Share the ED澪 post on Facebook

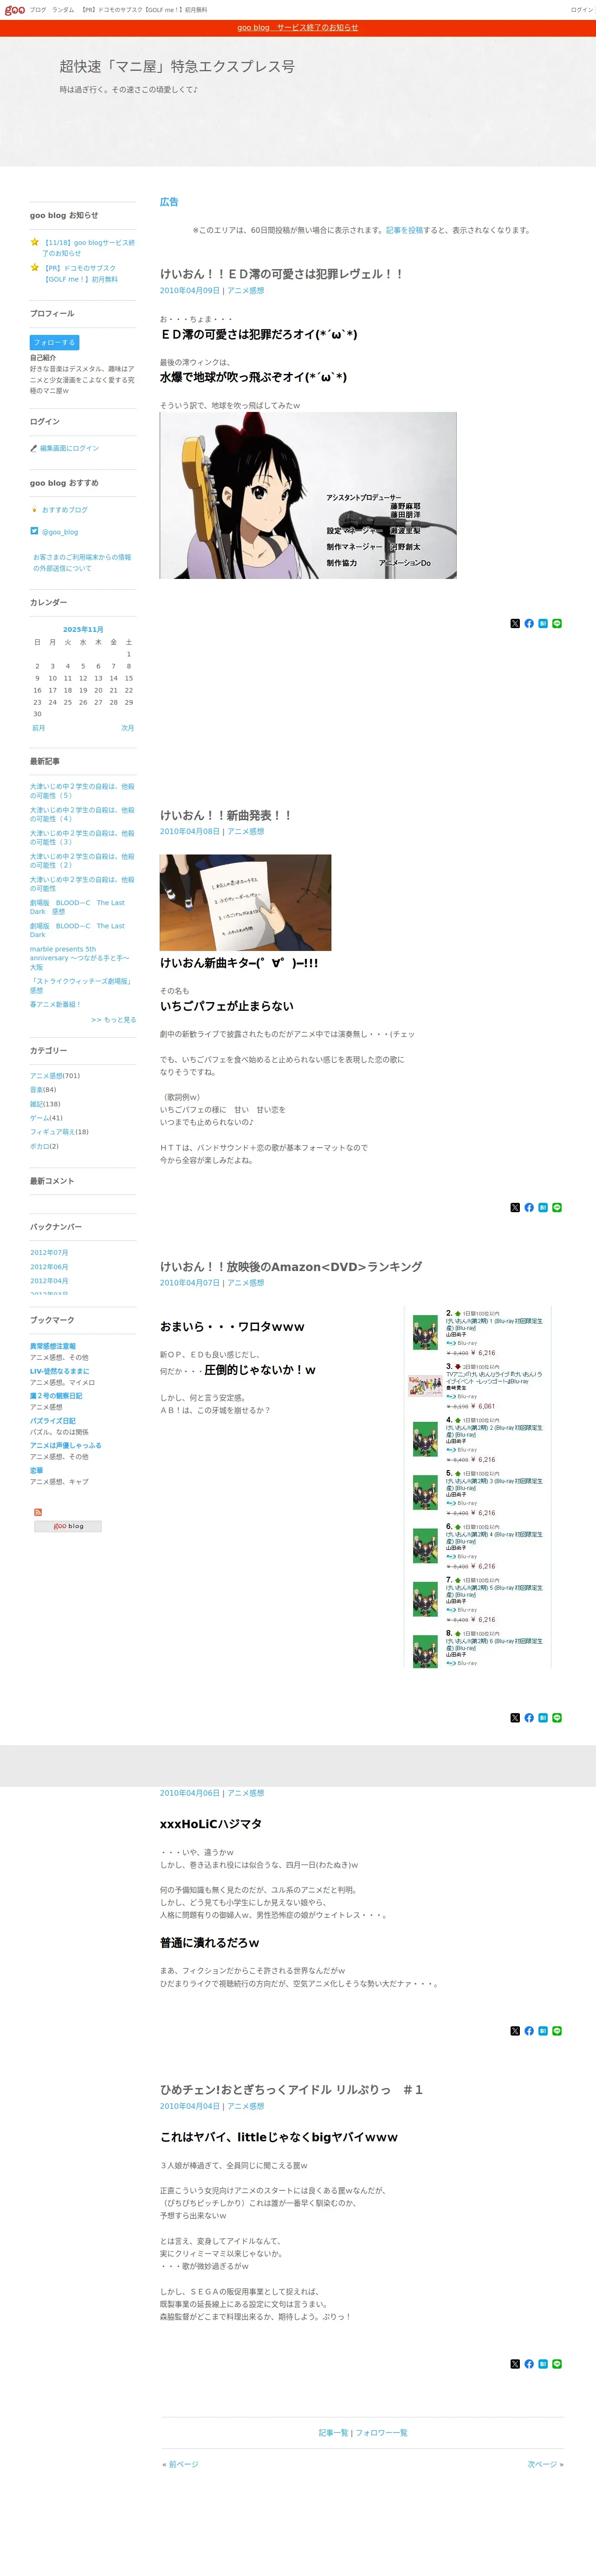point(529,623)
